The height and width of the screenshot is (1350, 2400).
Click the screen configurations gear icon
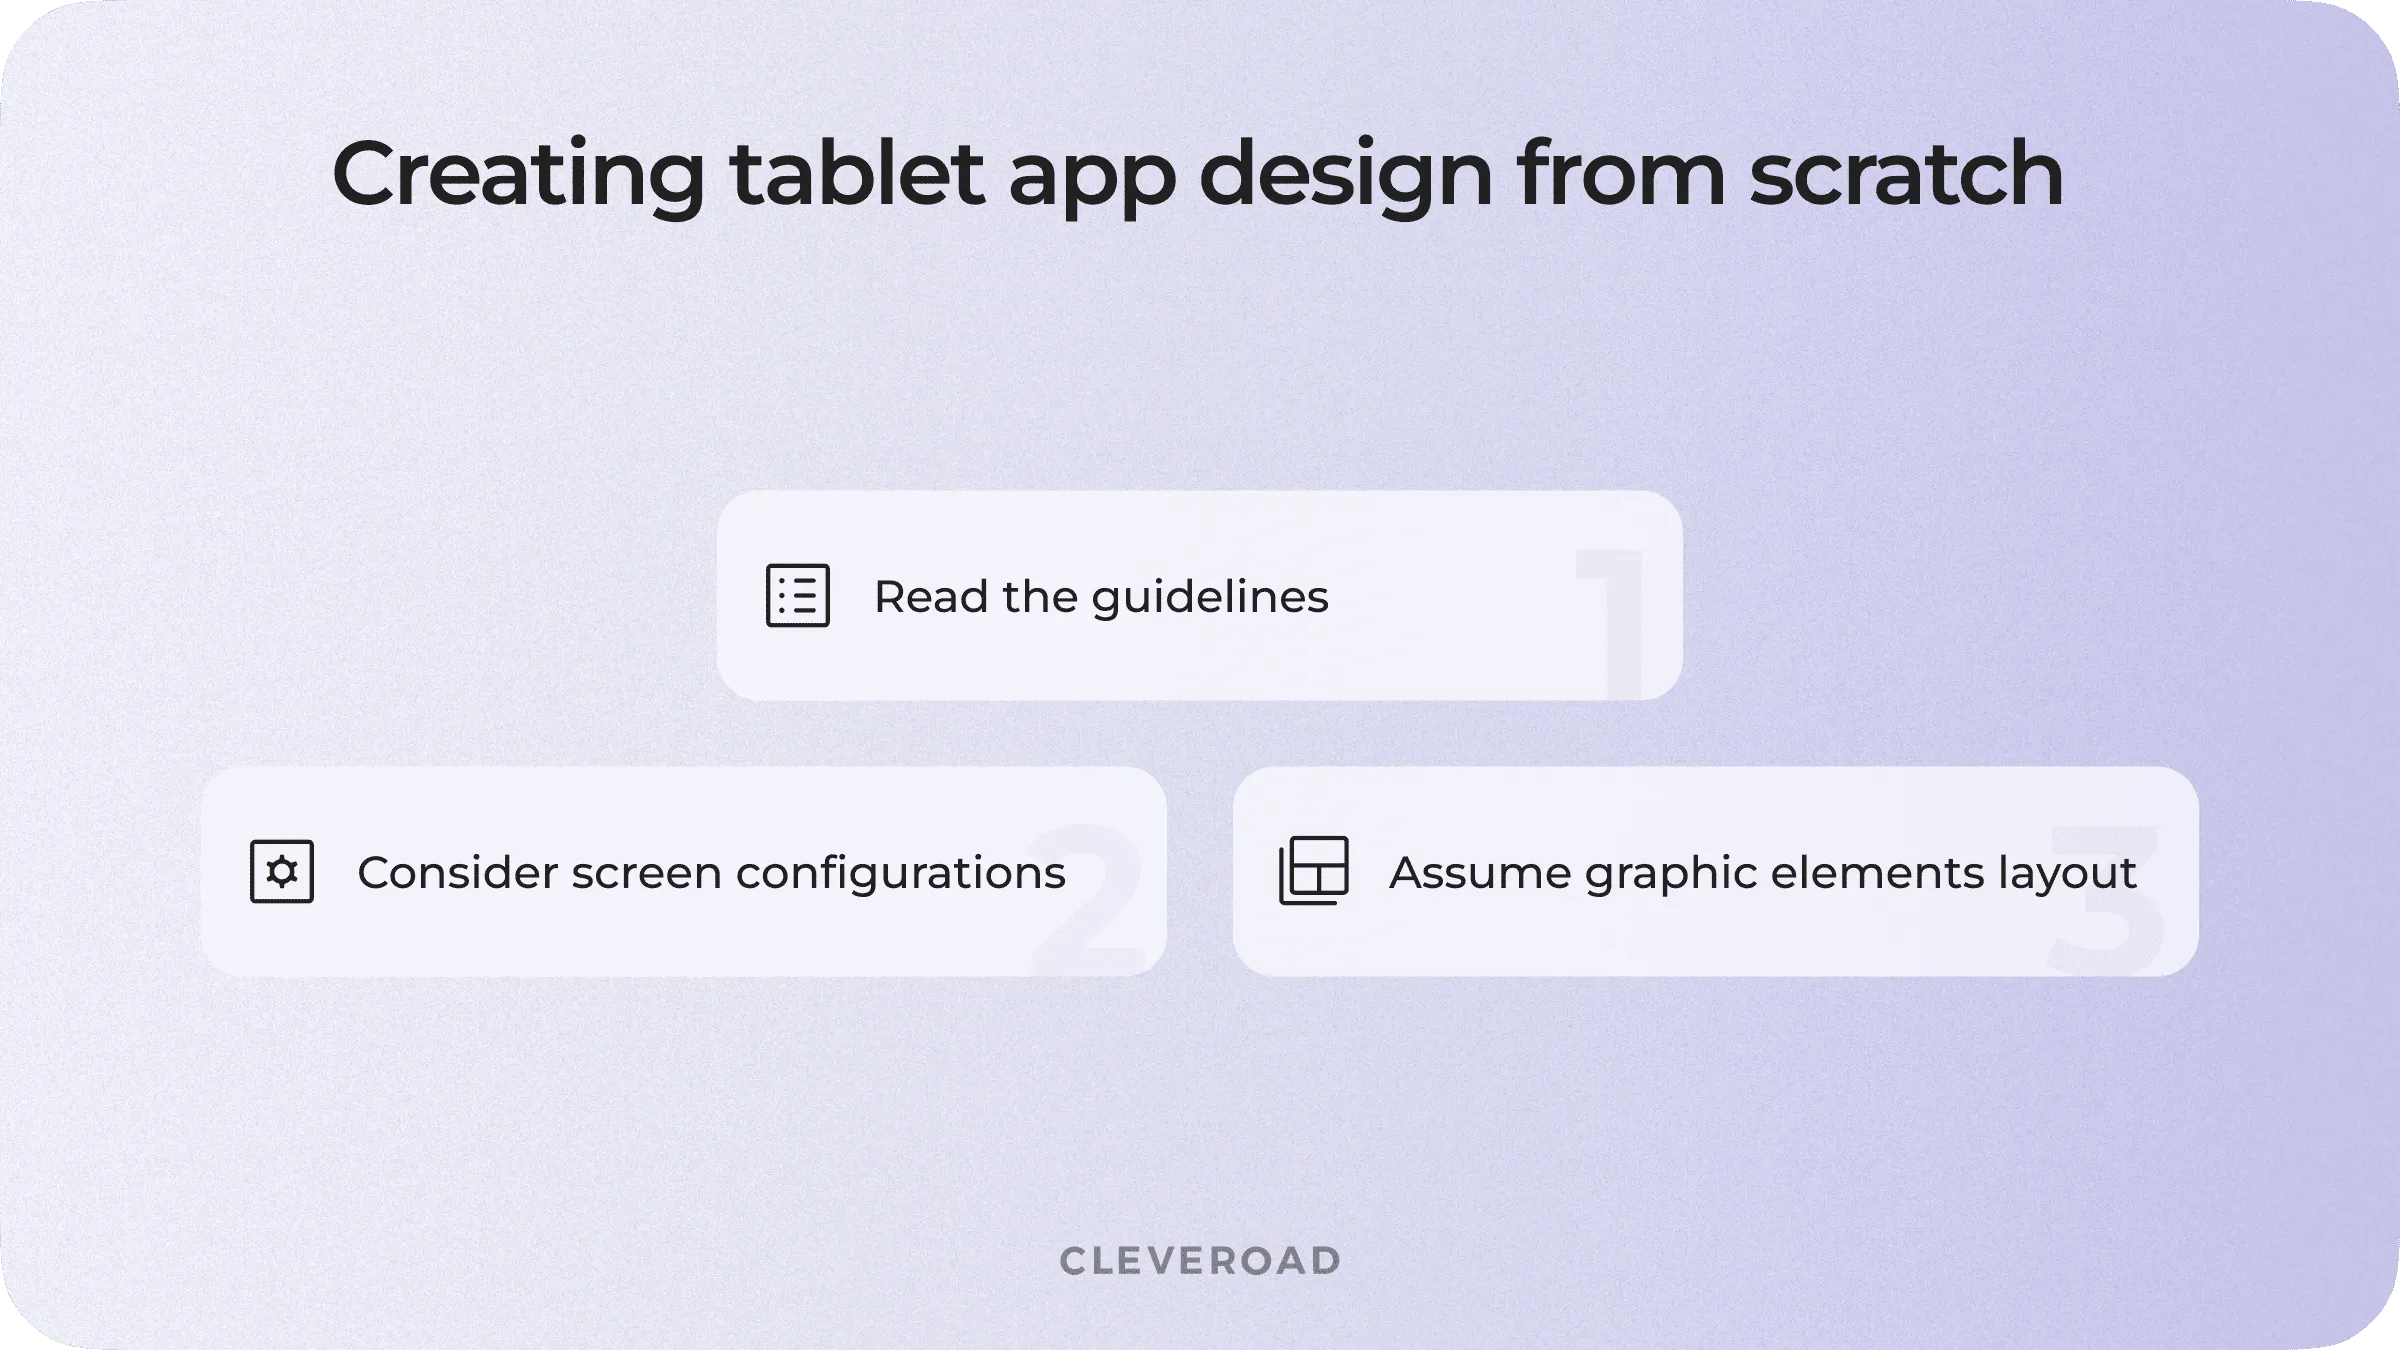pyautogui.click(x=280, y=870)
